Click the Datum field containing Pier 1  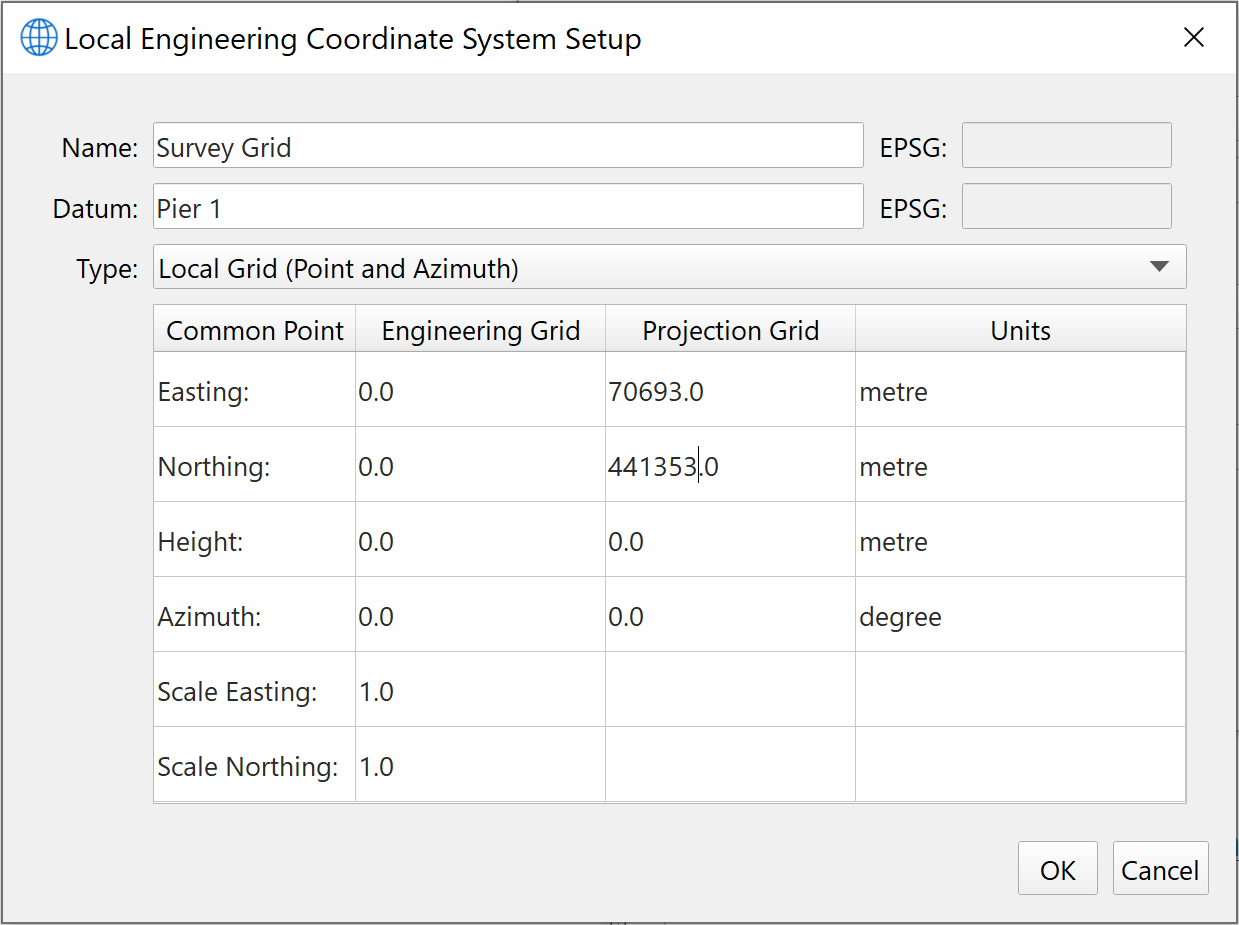(507, 207)
